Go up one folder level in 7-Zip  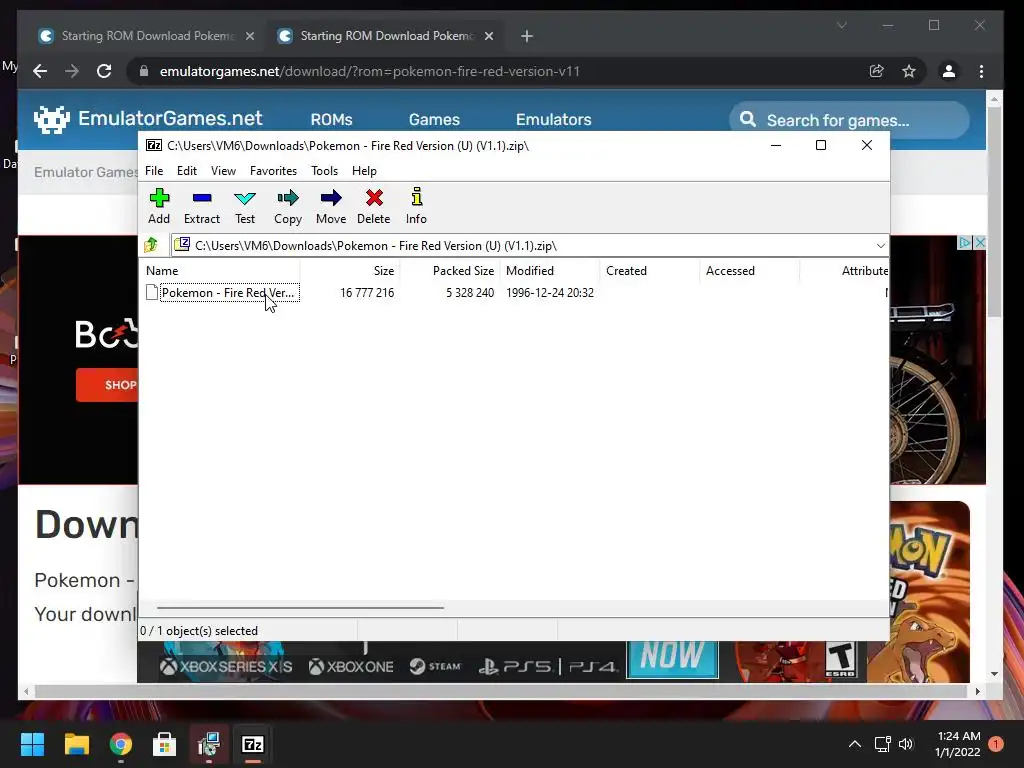152,246
